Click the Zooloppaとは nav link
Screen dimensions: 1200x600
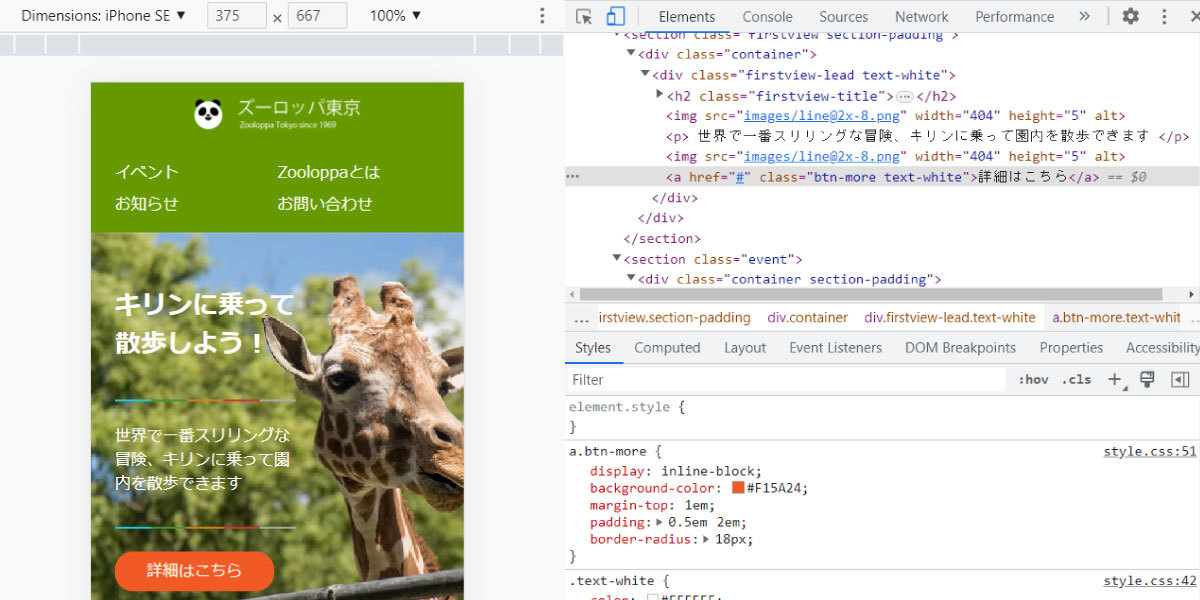click(x=329, y=172)
